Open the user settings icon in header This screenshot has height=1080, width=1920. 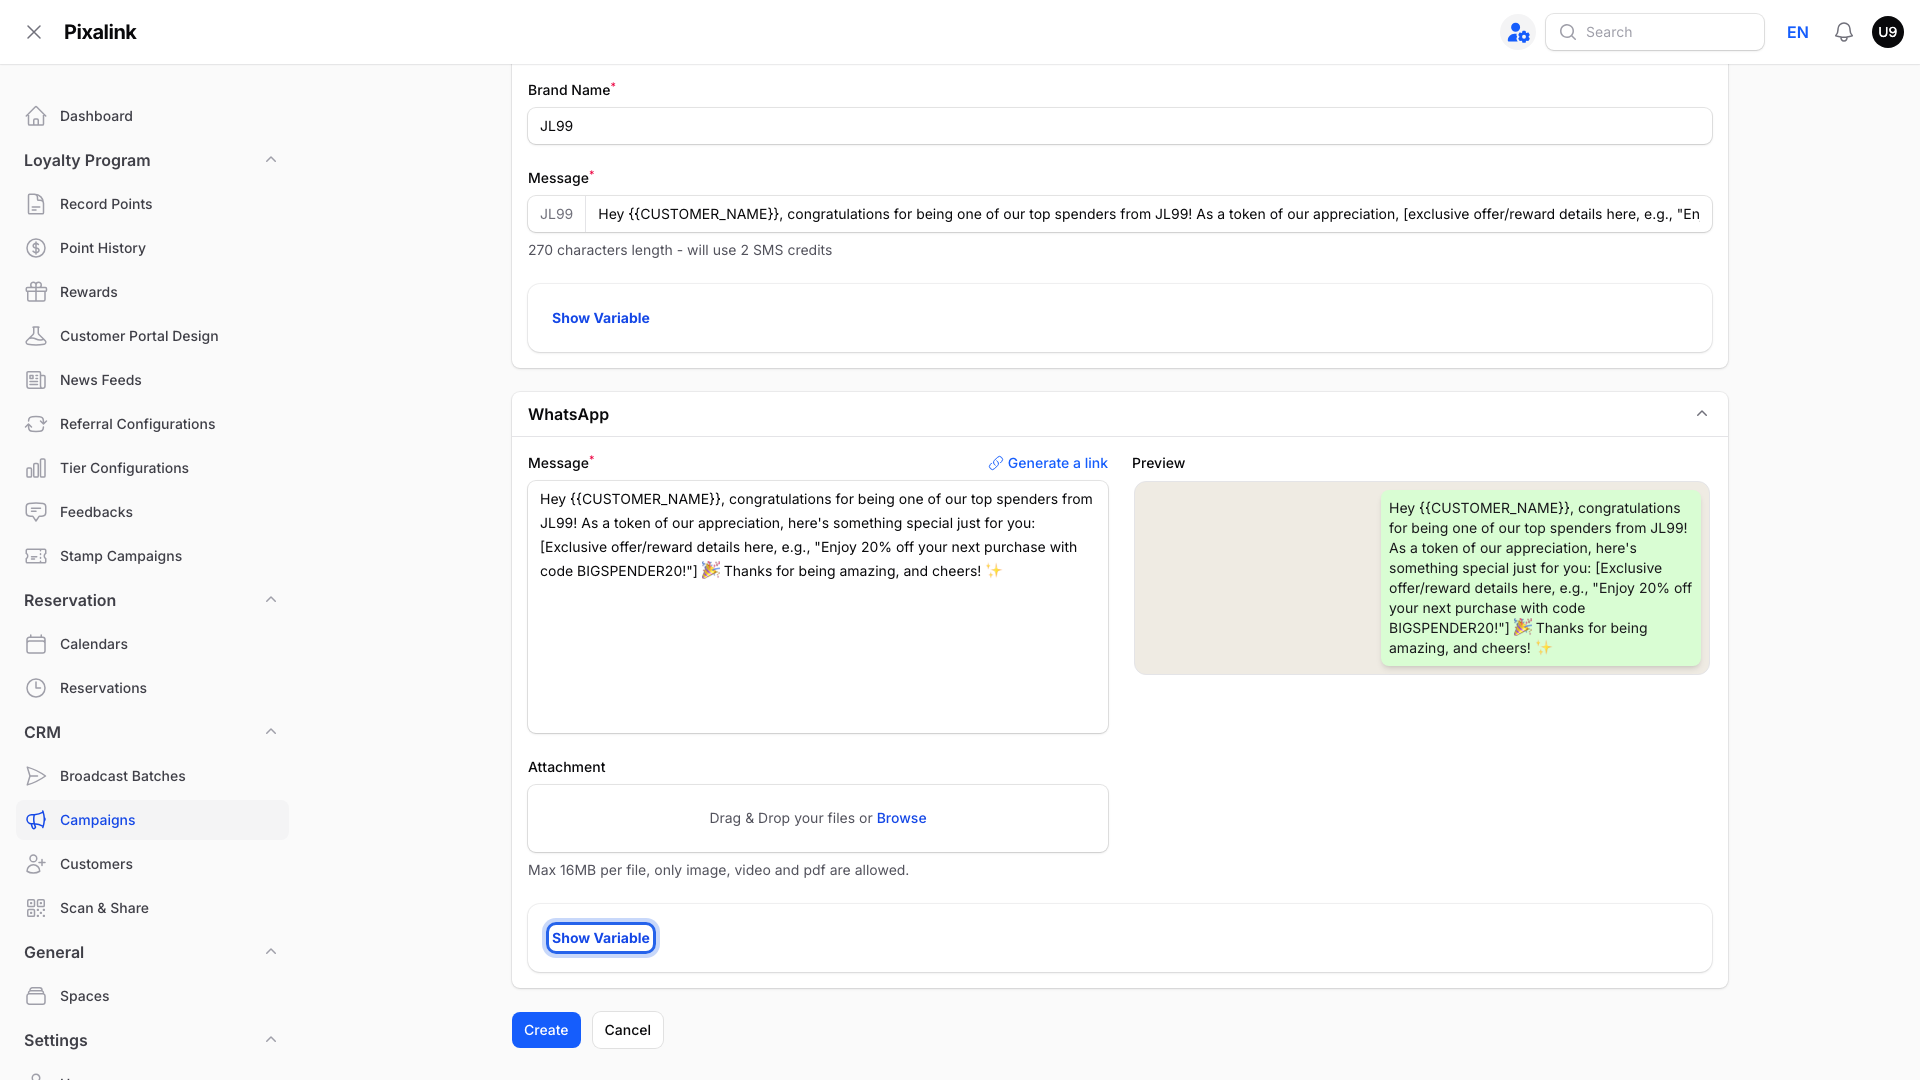tap(1518, 32)
